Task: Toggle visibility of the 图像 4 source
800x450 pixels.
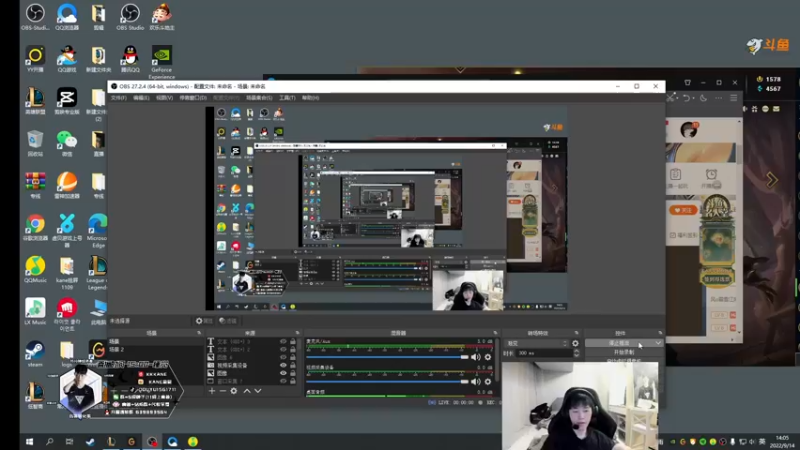Action: [x=283, y=358]
